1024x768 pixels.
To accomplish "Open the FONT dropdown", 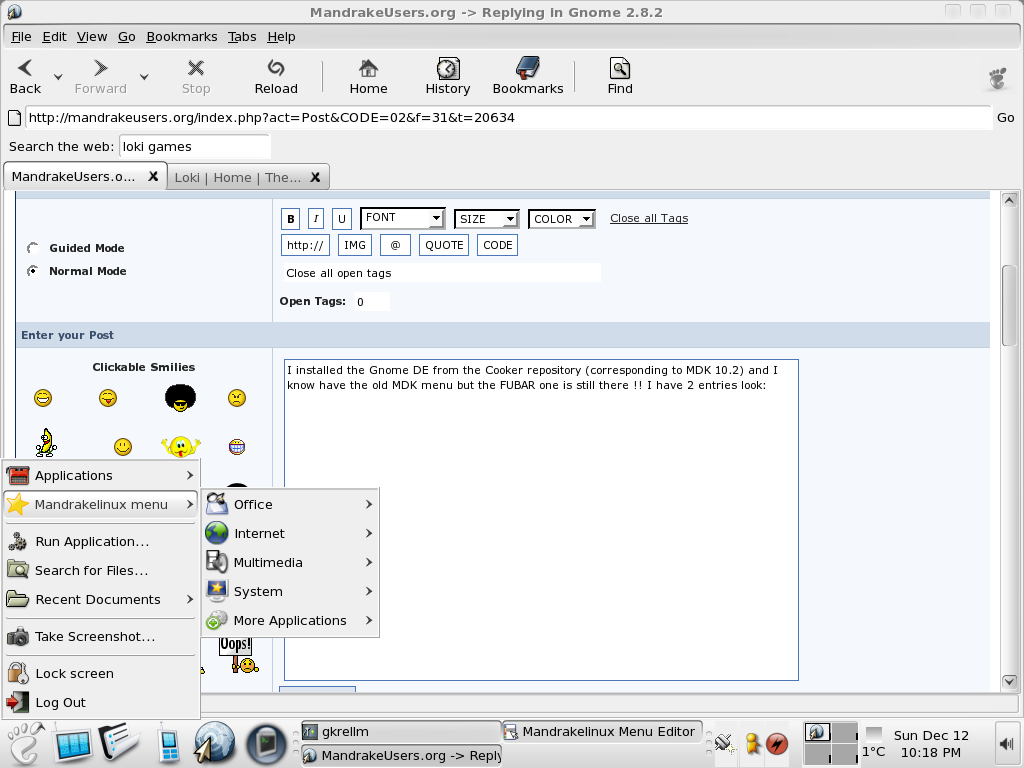I will [403, 218].
